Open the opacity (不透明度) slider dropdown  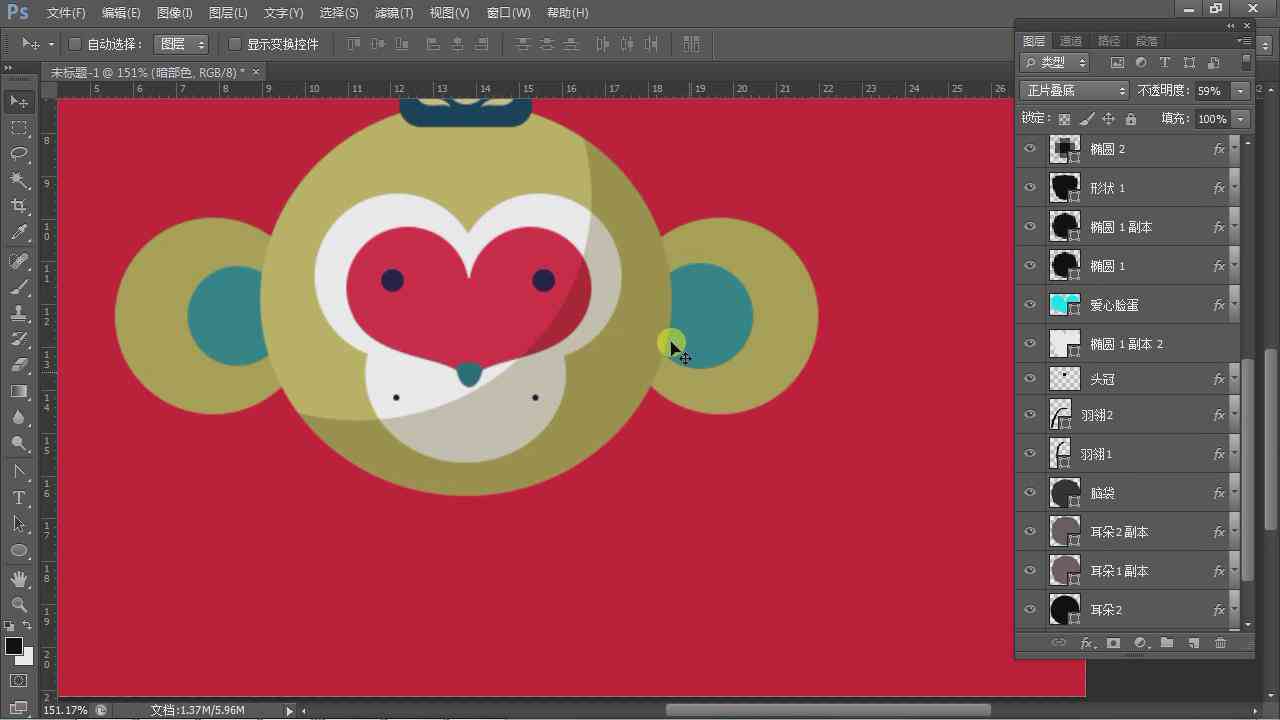point(1241,91)
